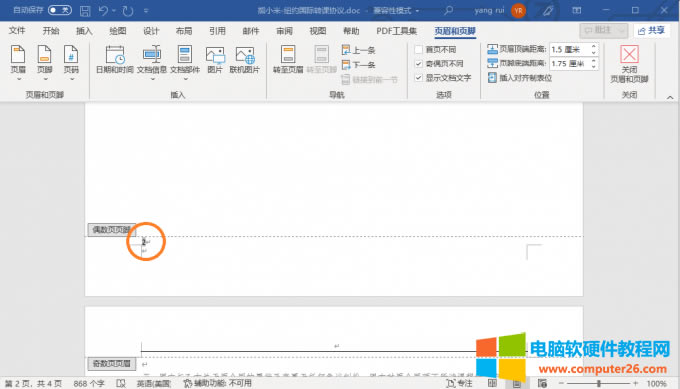Click the search magnifier icon in the title bar

(x=448, y=10)
